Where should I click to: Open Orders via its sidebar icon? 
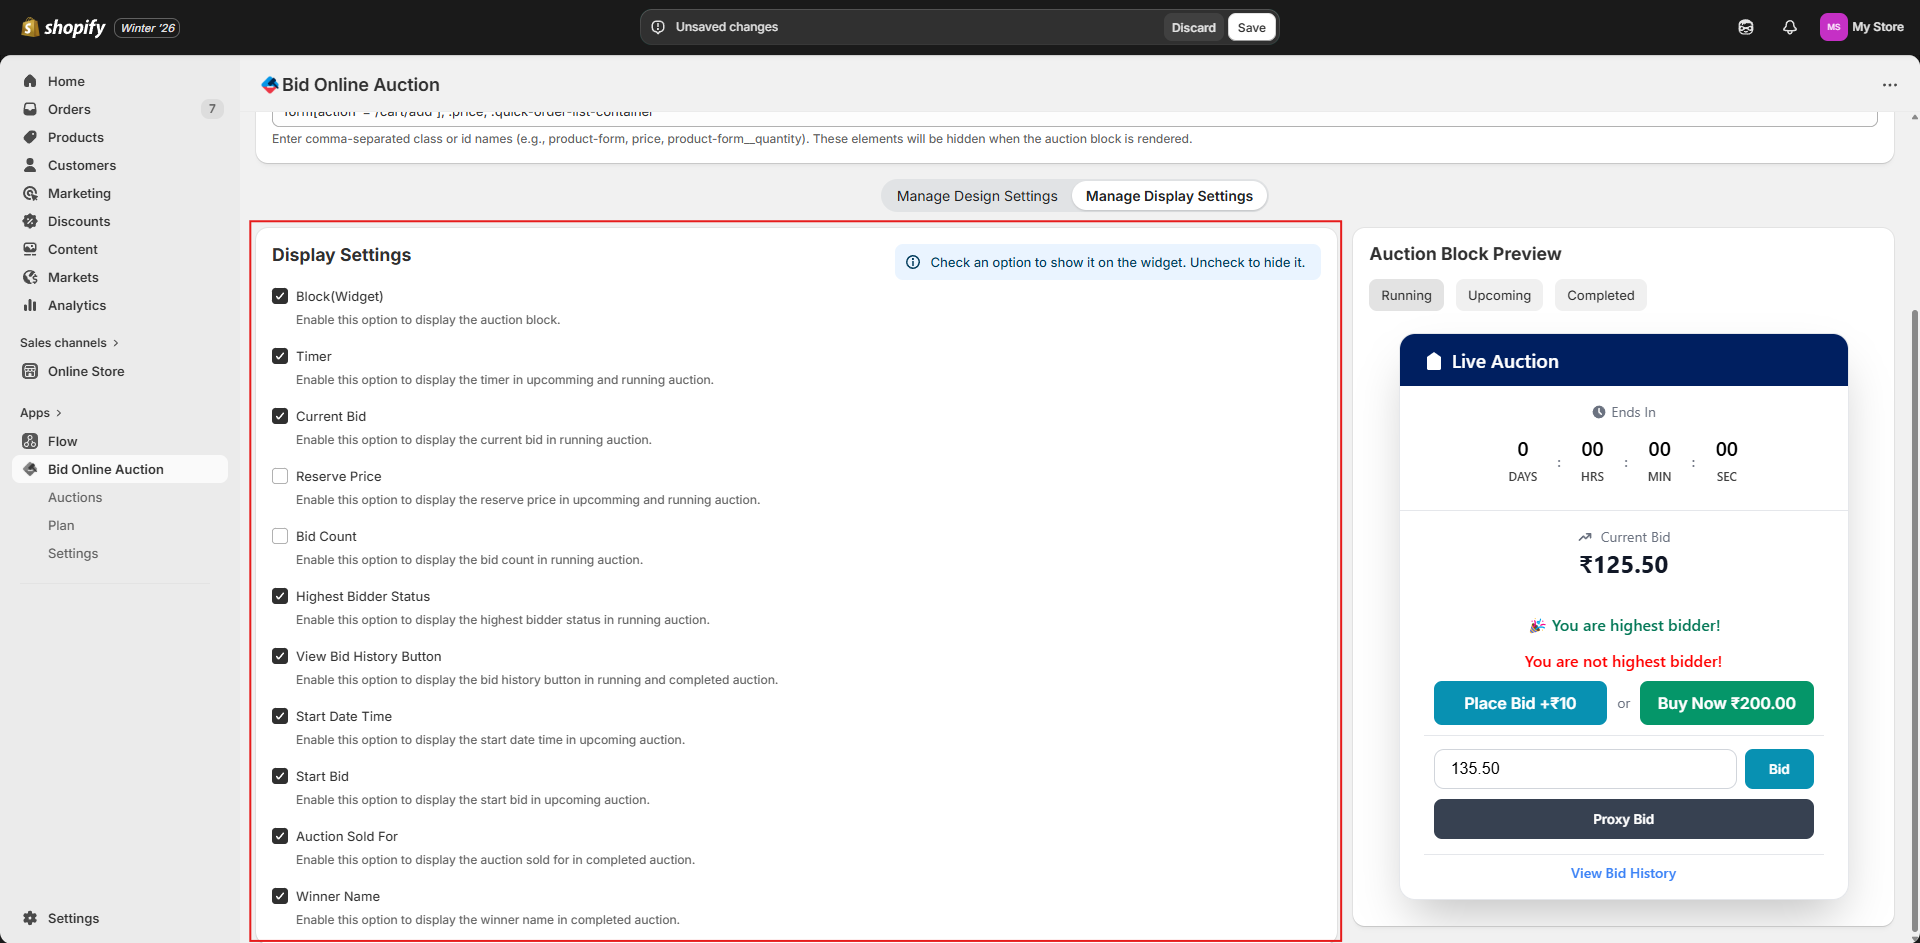(x=30, y=109)
